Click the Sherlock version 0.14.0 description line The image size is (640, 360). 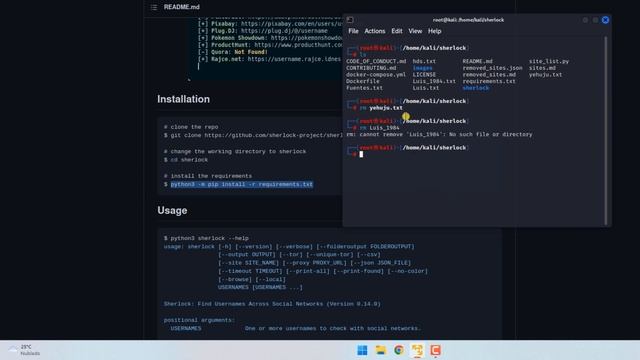pyautogui.click(x=272, y=304)
